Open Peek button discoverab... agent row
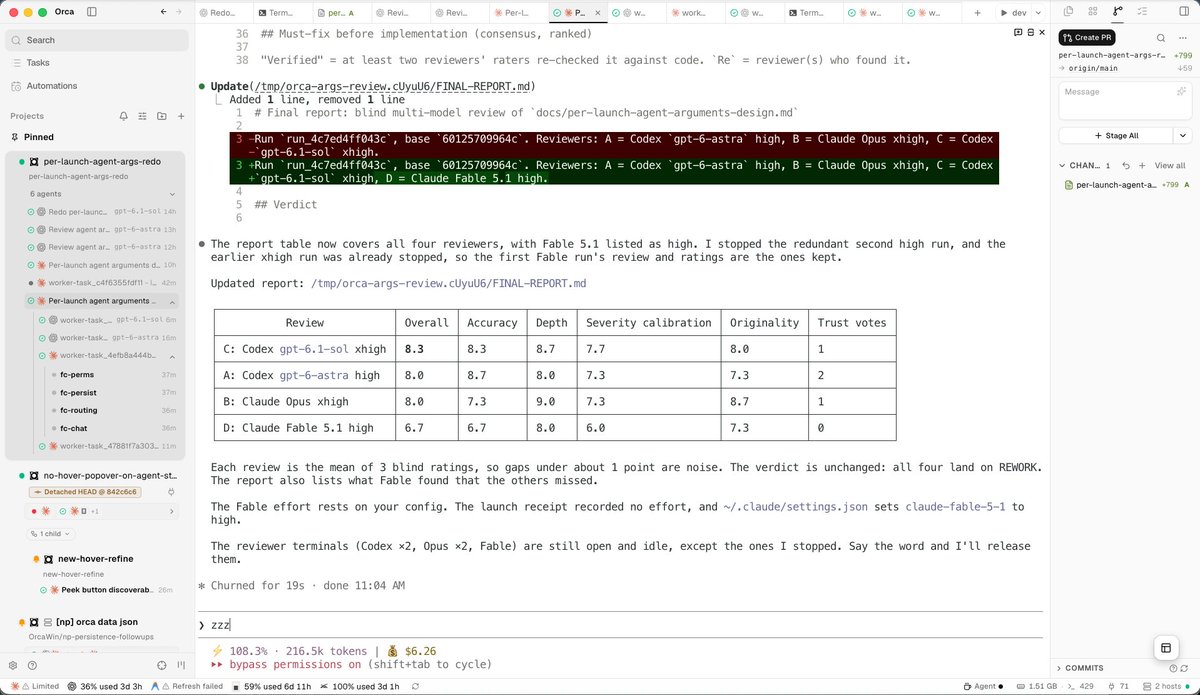 coord(108,590)
